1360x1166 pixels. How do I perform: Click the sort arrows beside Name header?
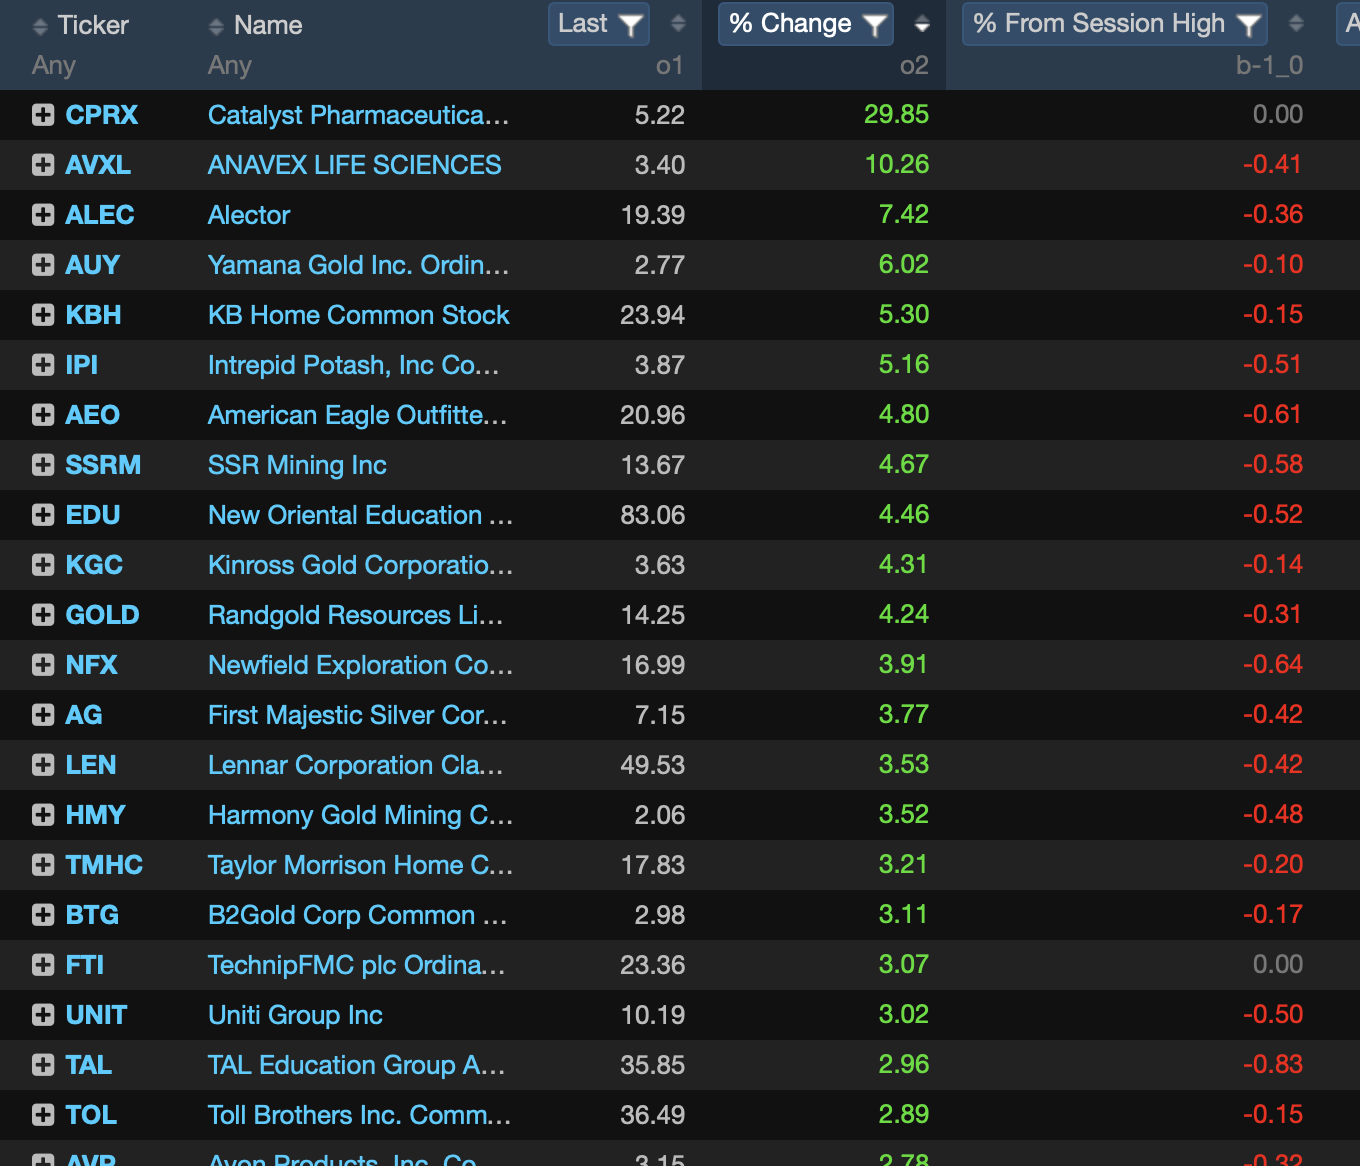[x=216, y=26]
